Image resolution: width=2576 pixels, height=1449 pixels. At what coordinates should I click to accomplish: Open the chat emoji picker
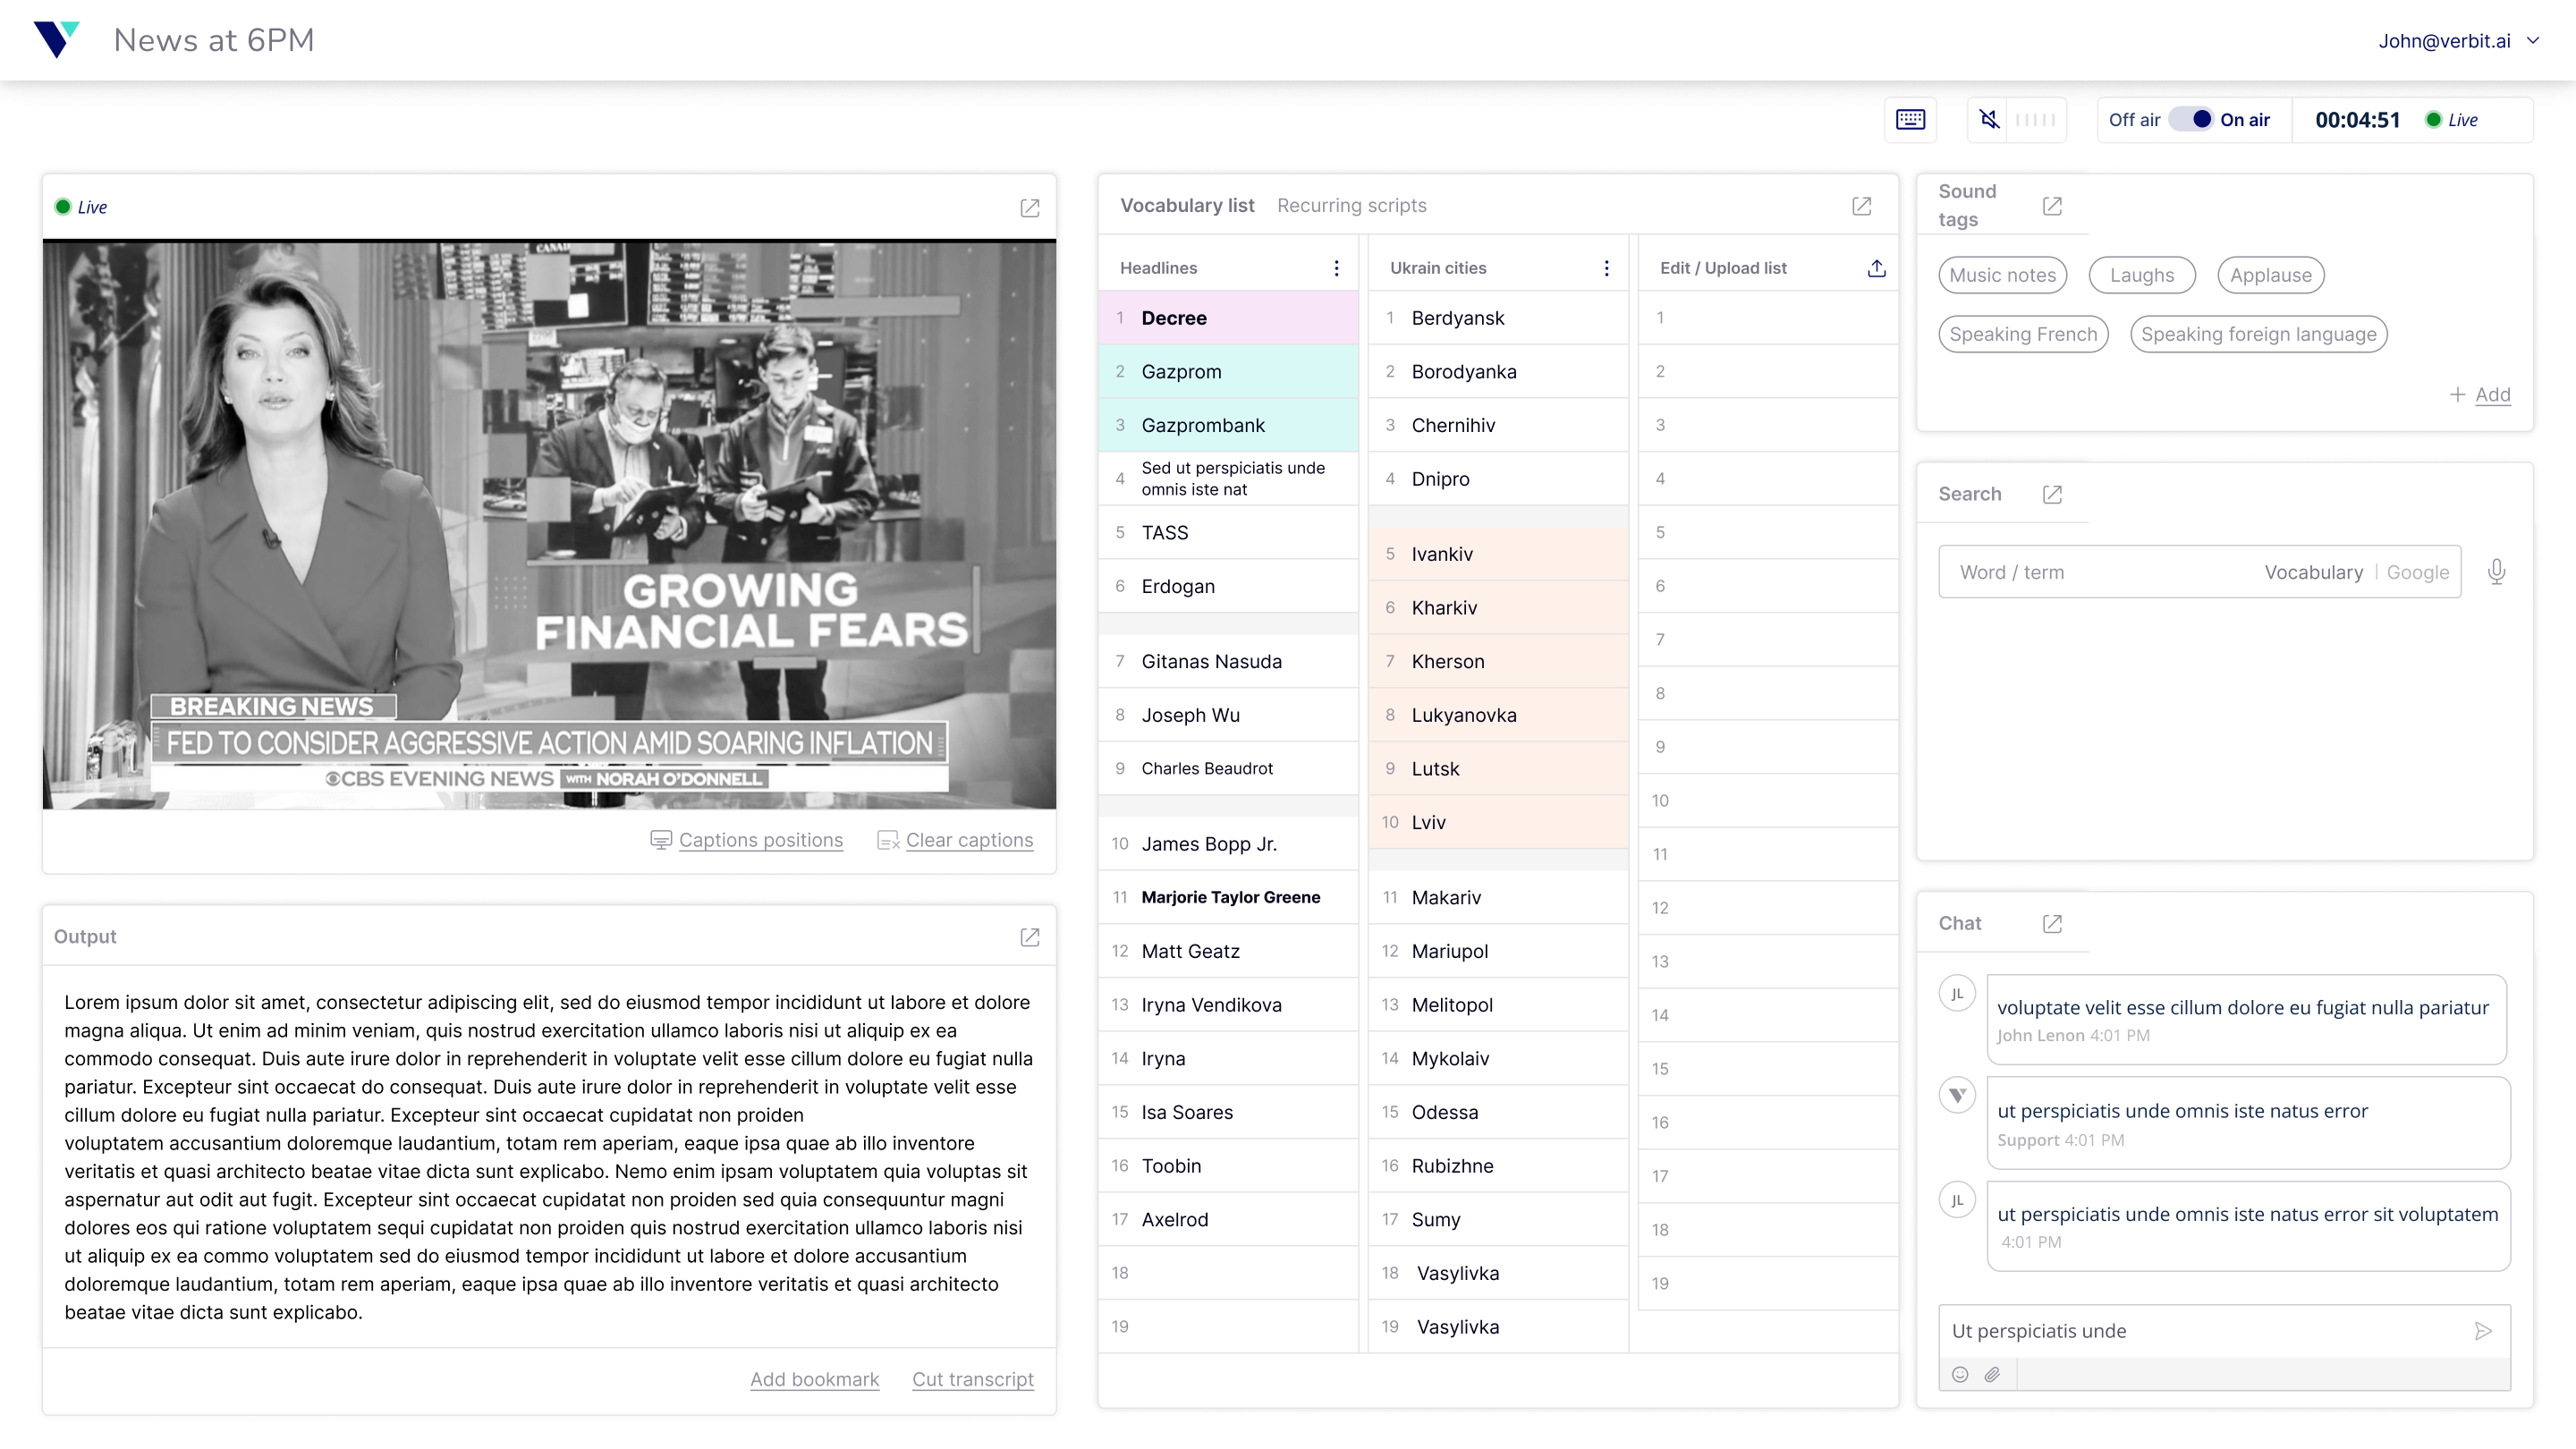pos(1960,1375)
